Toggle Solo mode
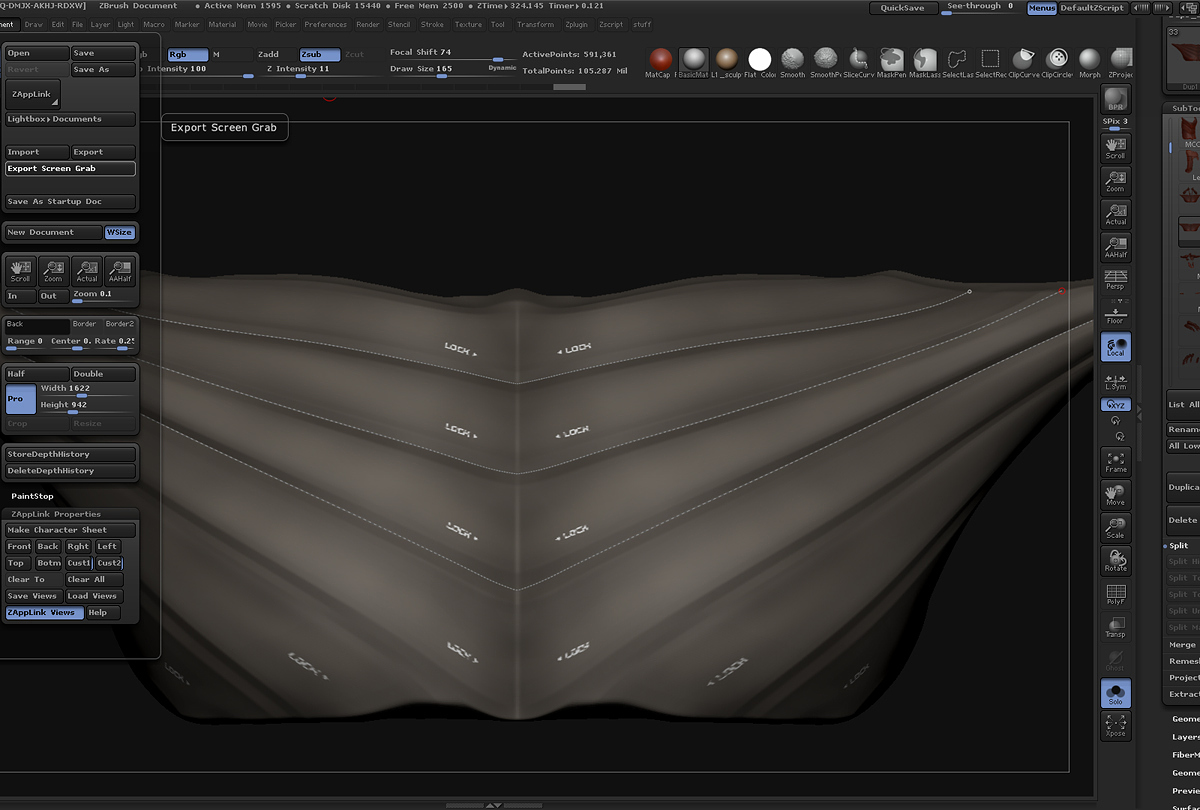The width and height of the screenshot is (1200, 810). (1115, 692)
